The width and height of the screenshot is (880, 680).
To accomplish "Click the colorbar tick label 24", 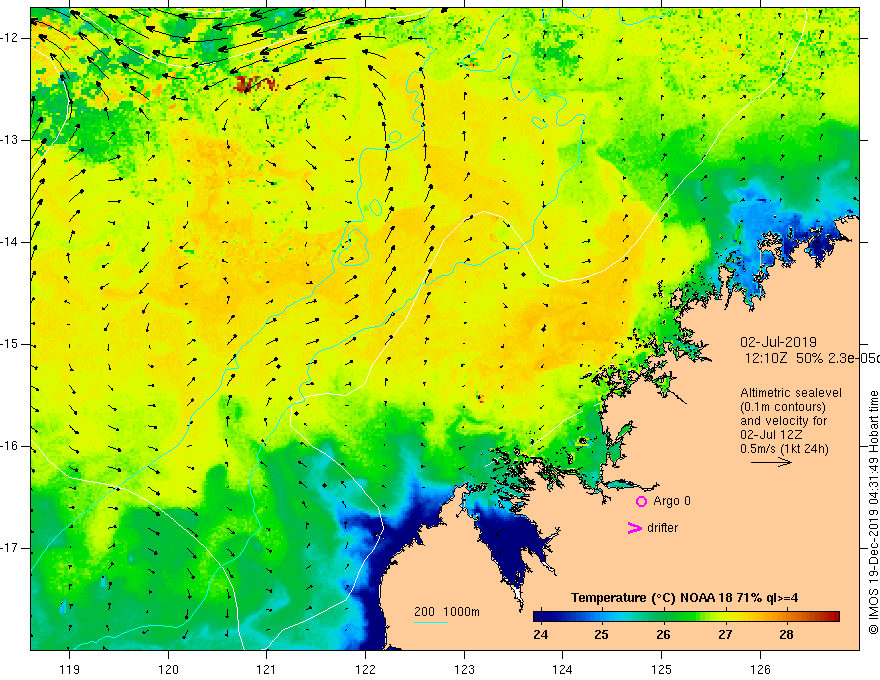I will coord(540,635).
